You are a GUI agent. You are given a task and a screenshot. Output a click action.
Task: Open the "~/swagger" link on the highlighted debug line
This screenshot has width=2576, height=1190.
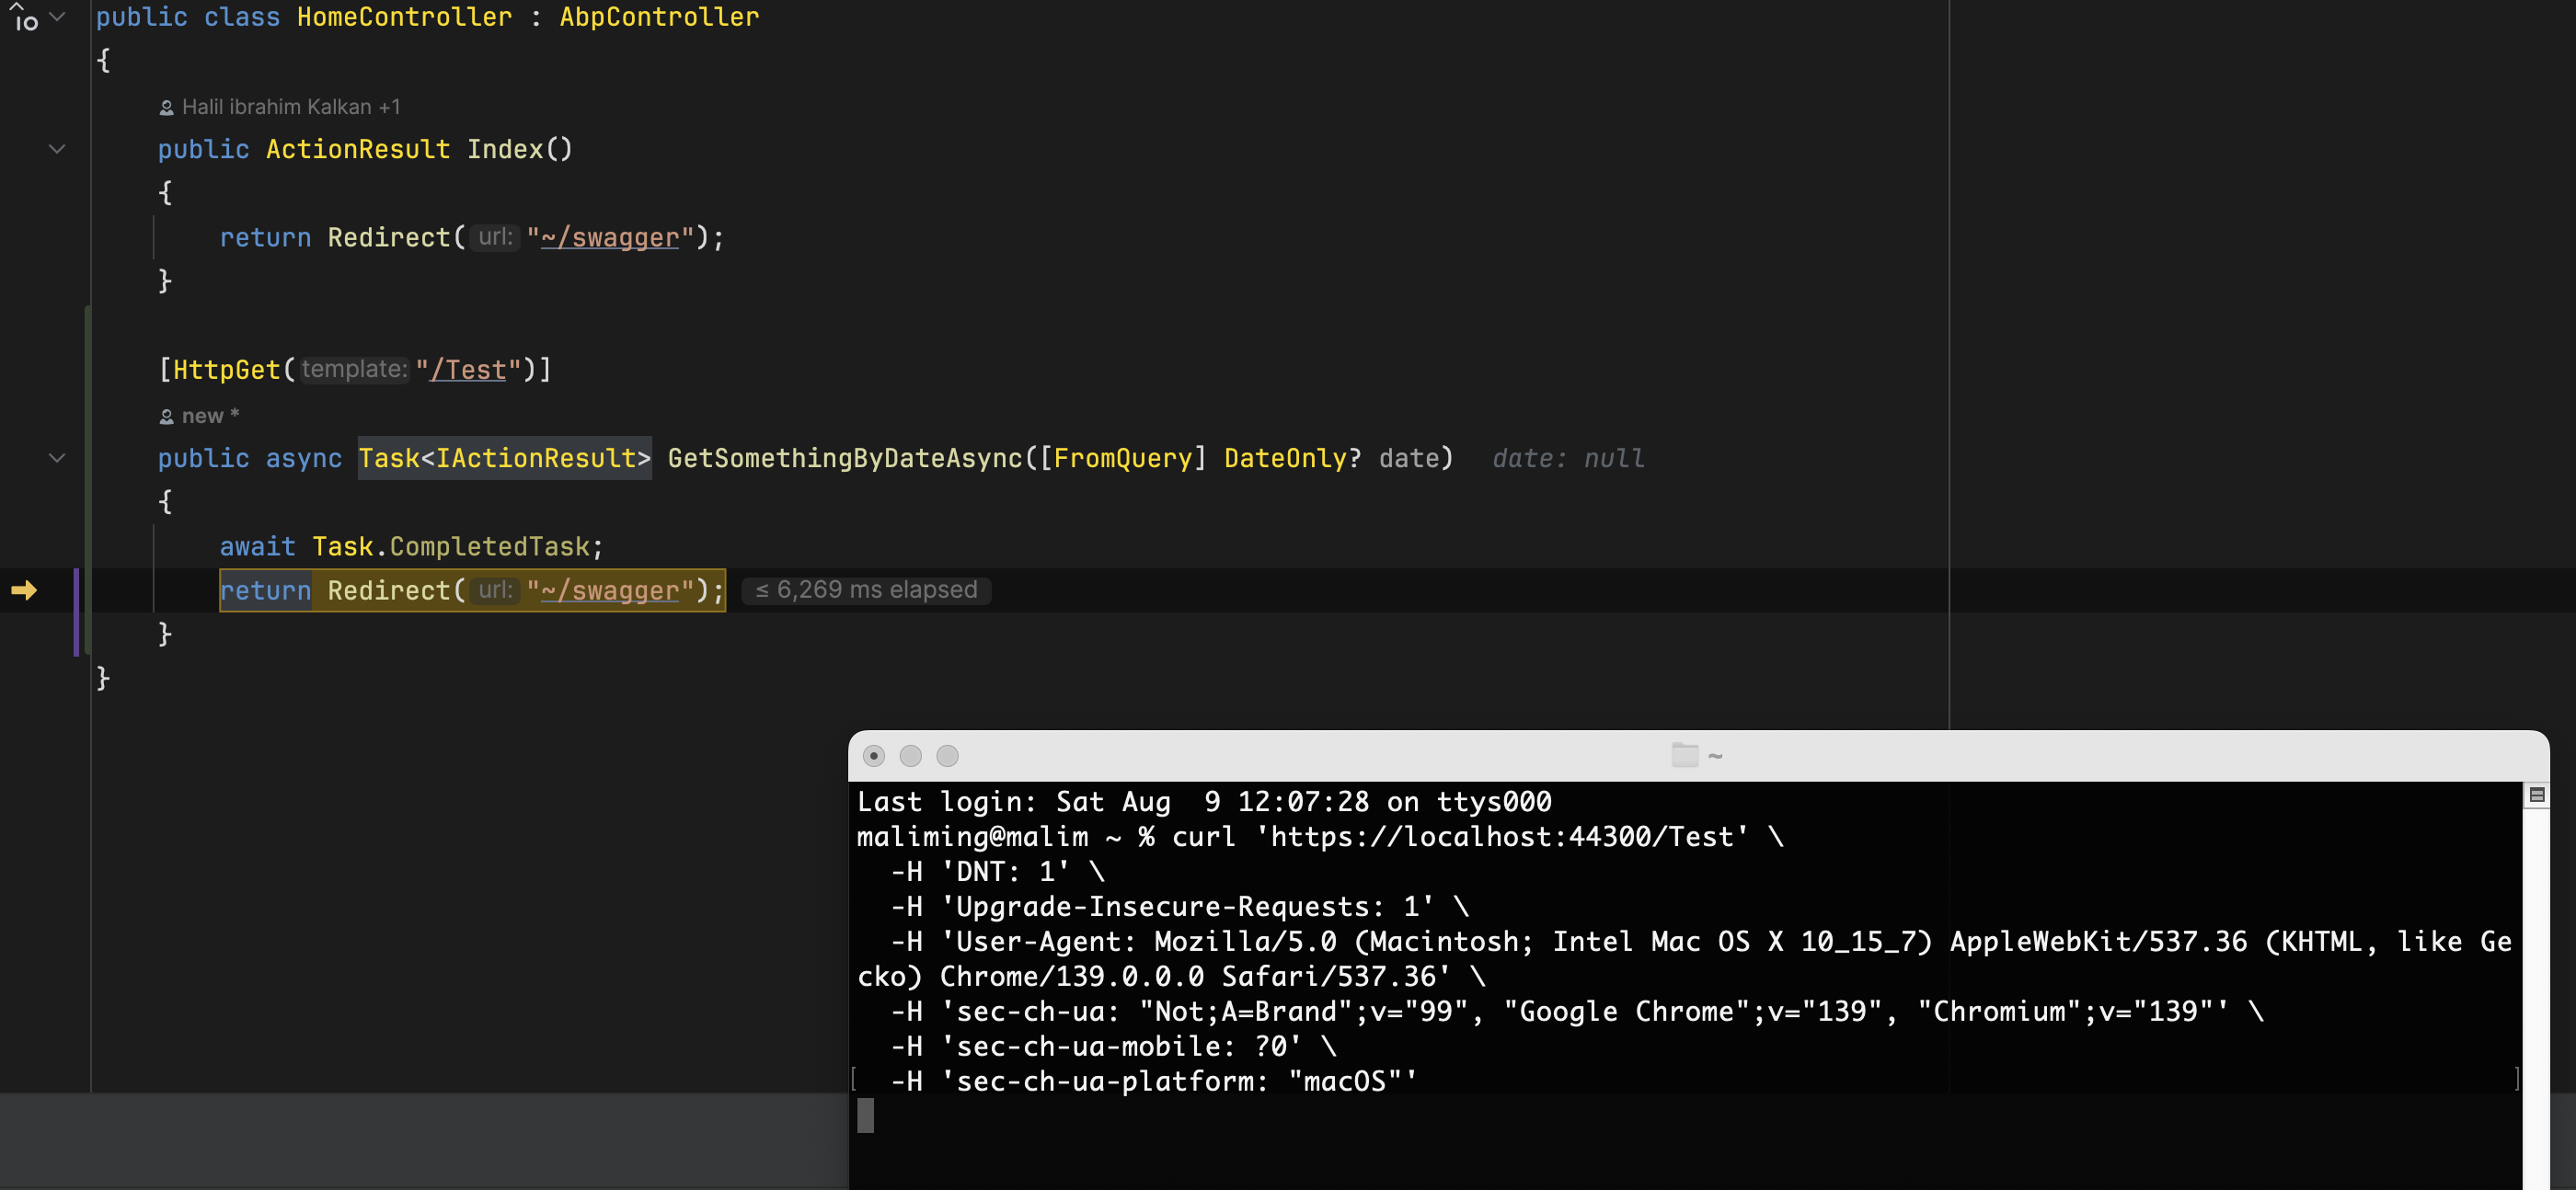(x=610, y=591)
